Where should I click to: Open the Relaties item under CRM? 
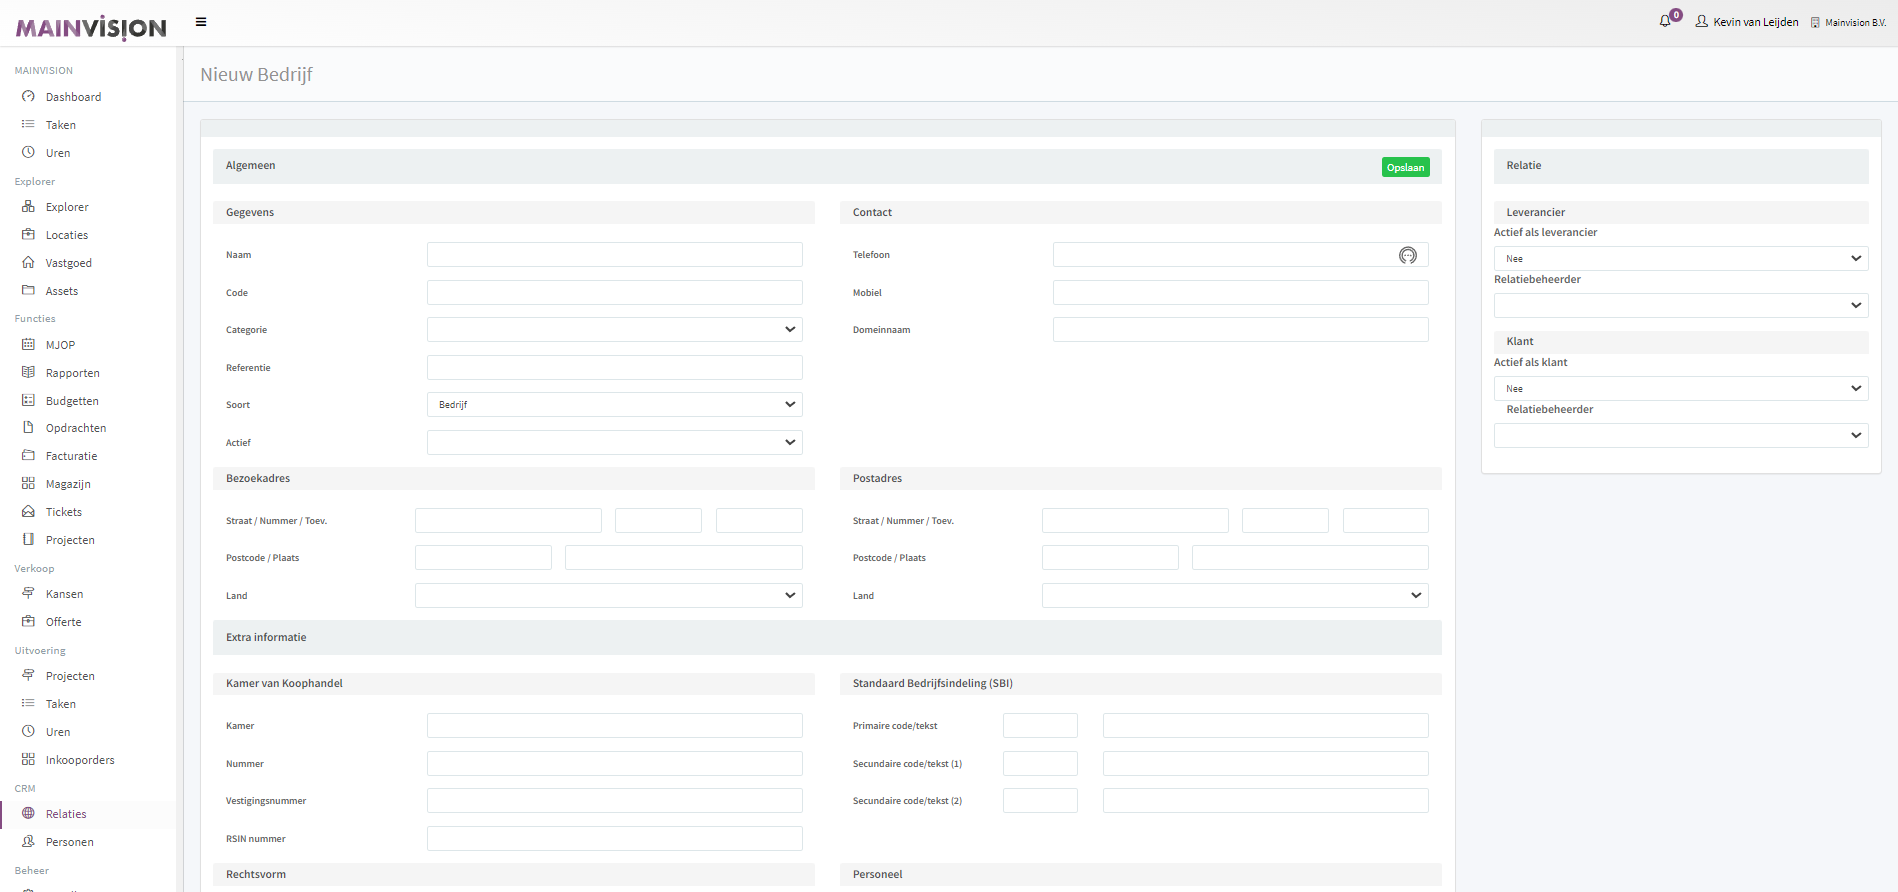click(66, 814)
